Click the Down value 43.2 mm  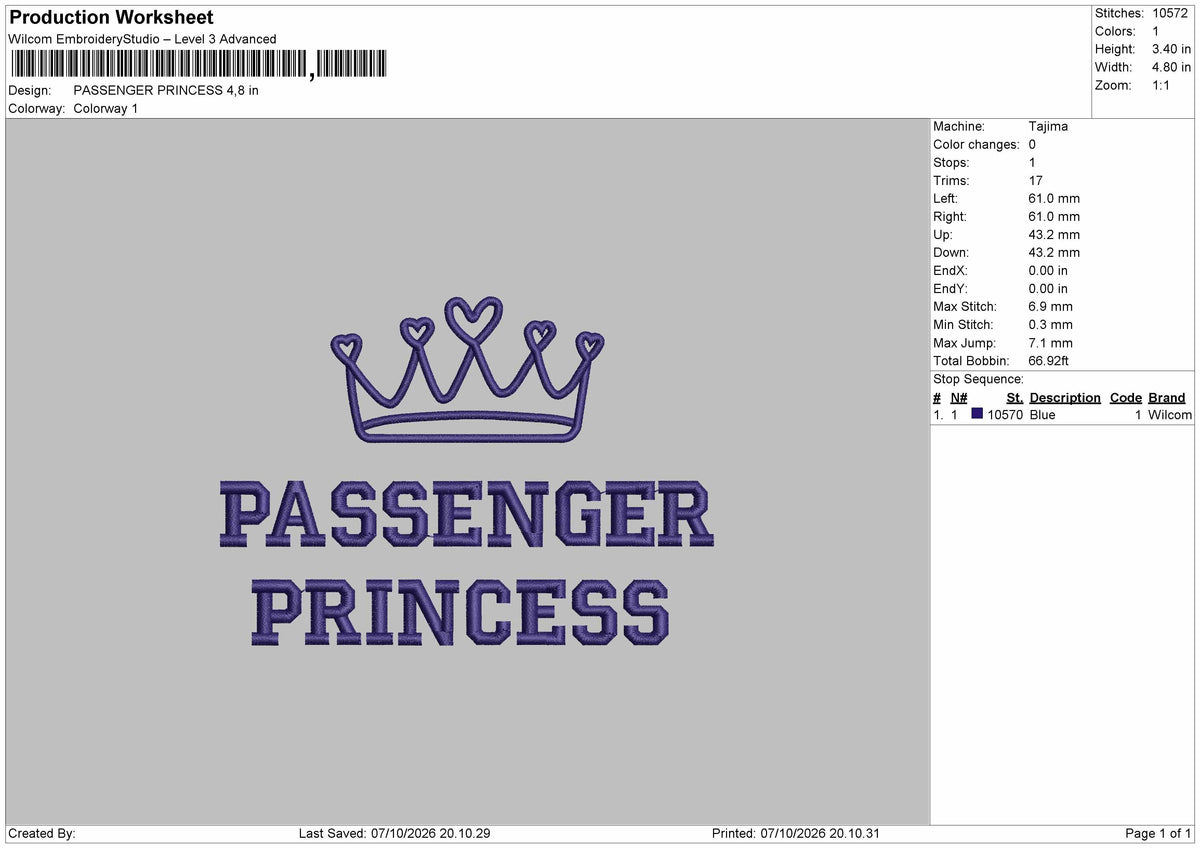point(1054,252)
